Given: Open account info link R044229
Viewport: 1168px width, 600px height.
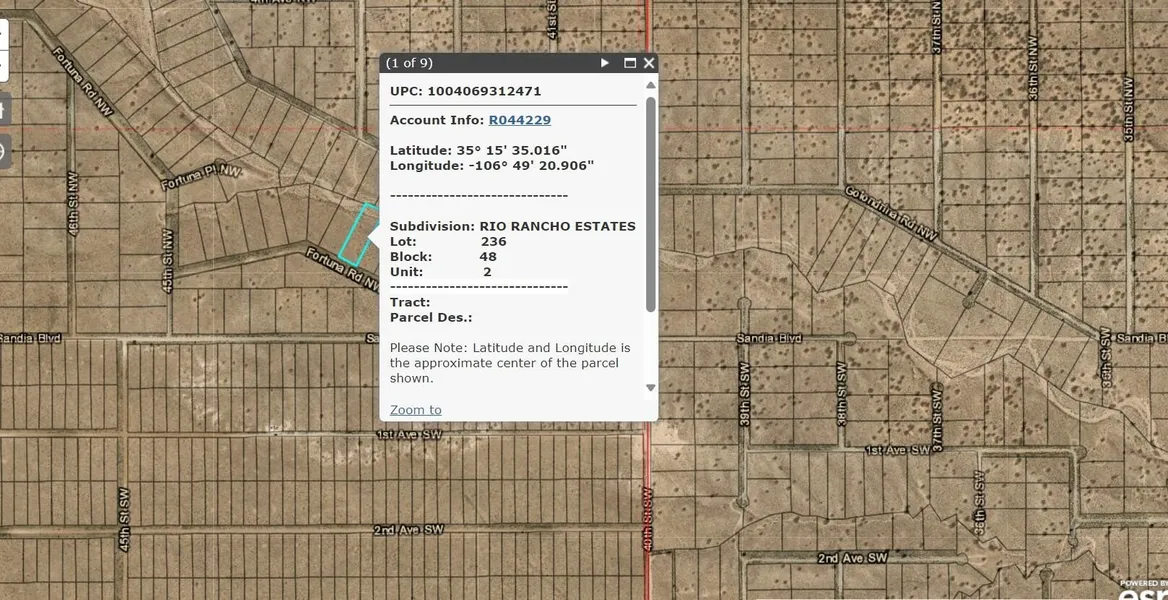Looking at the screenshot, I should (519, 120).
